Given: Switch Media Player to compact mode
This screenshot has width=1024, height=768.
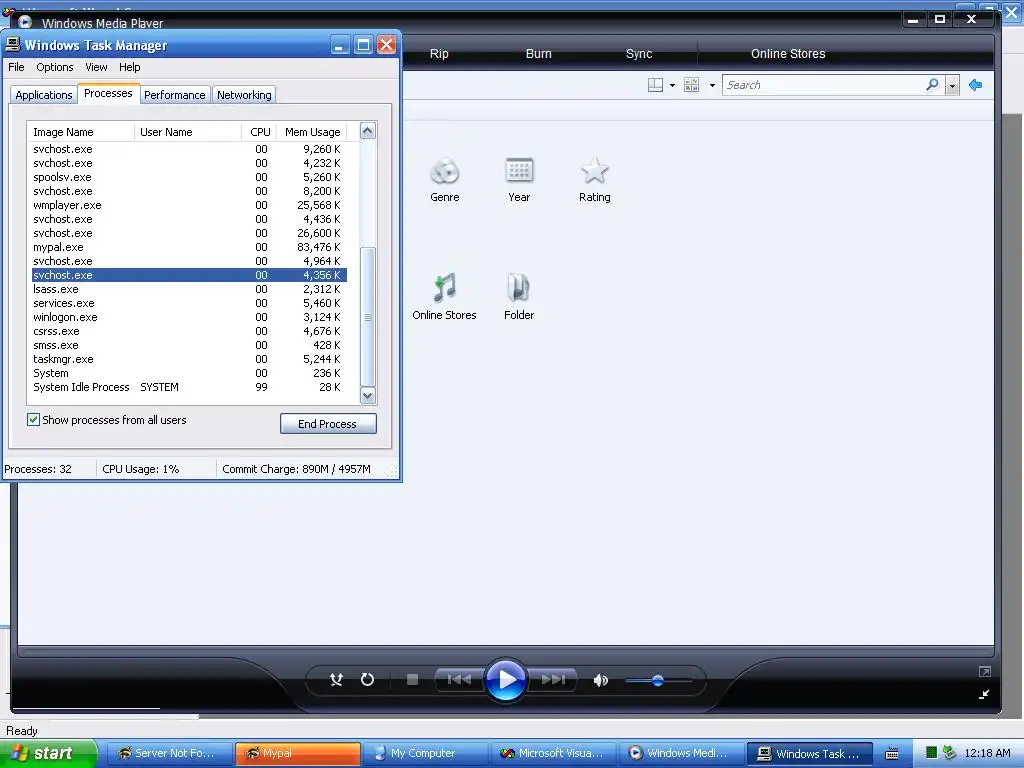Looking at the screenshot, I should (x=984, y=694).
